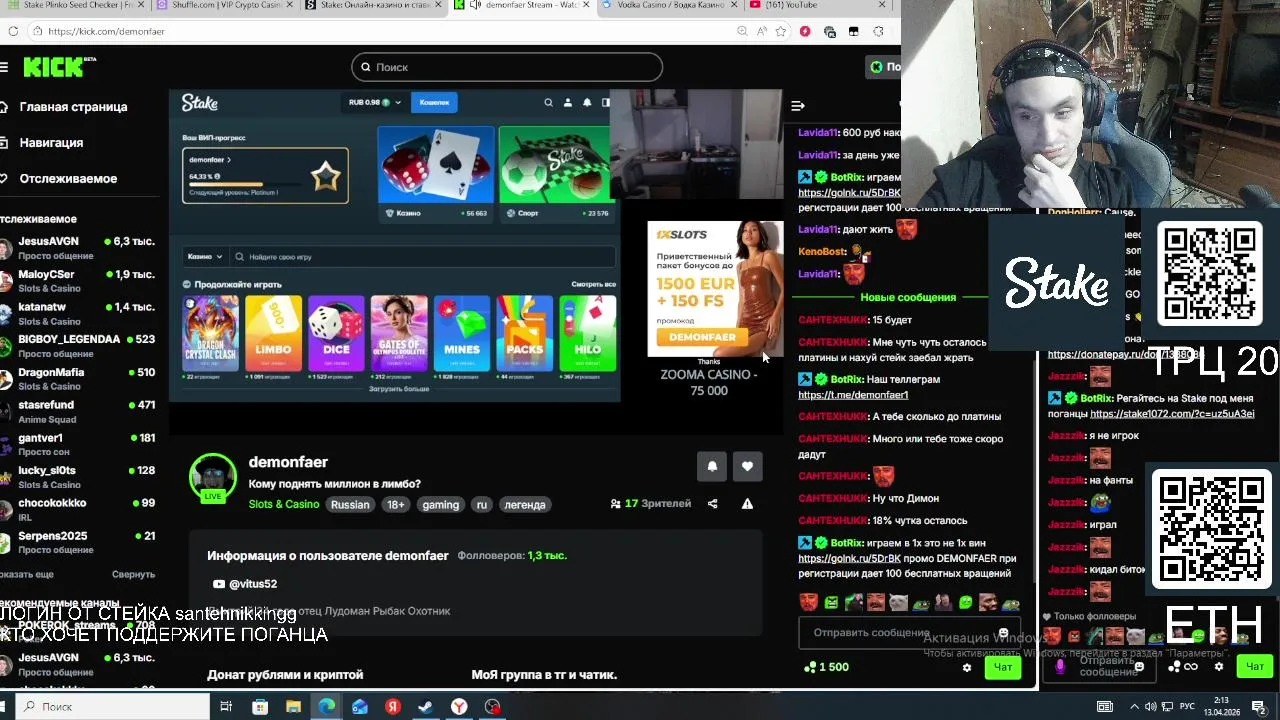The width and height of the screenshot is (1280, 720).
Task: Click the browser address bar URL
Action: coord(106,31)
